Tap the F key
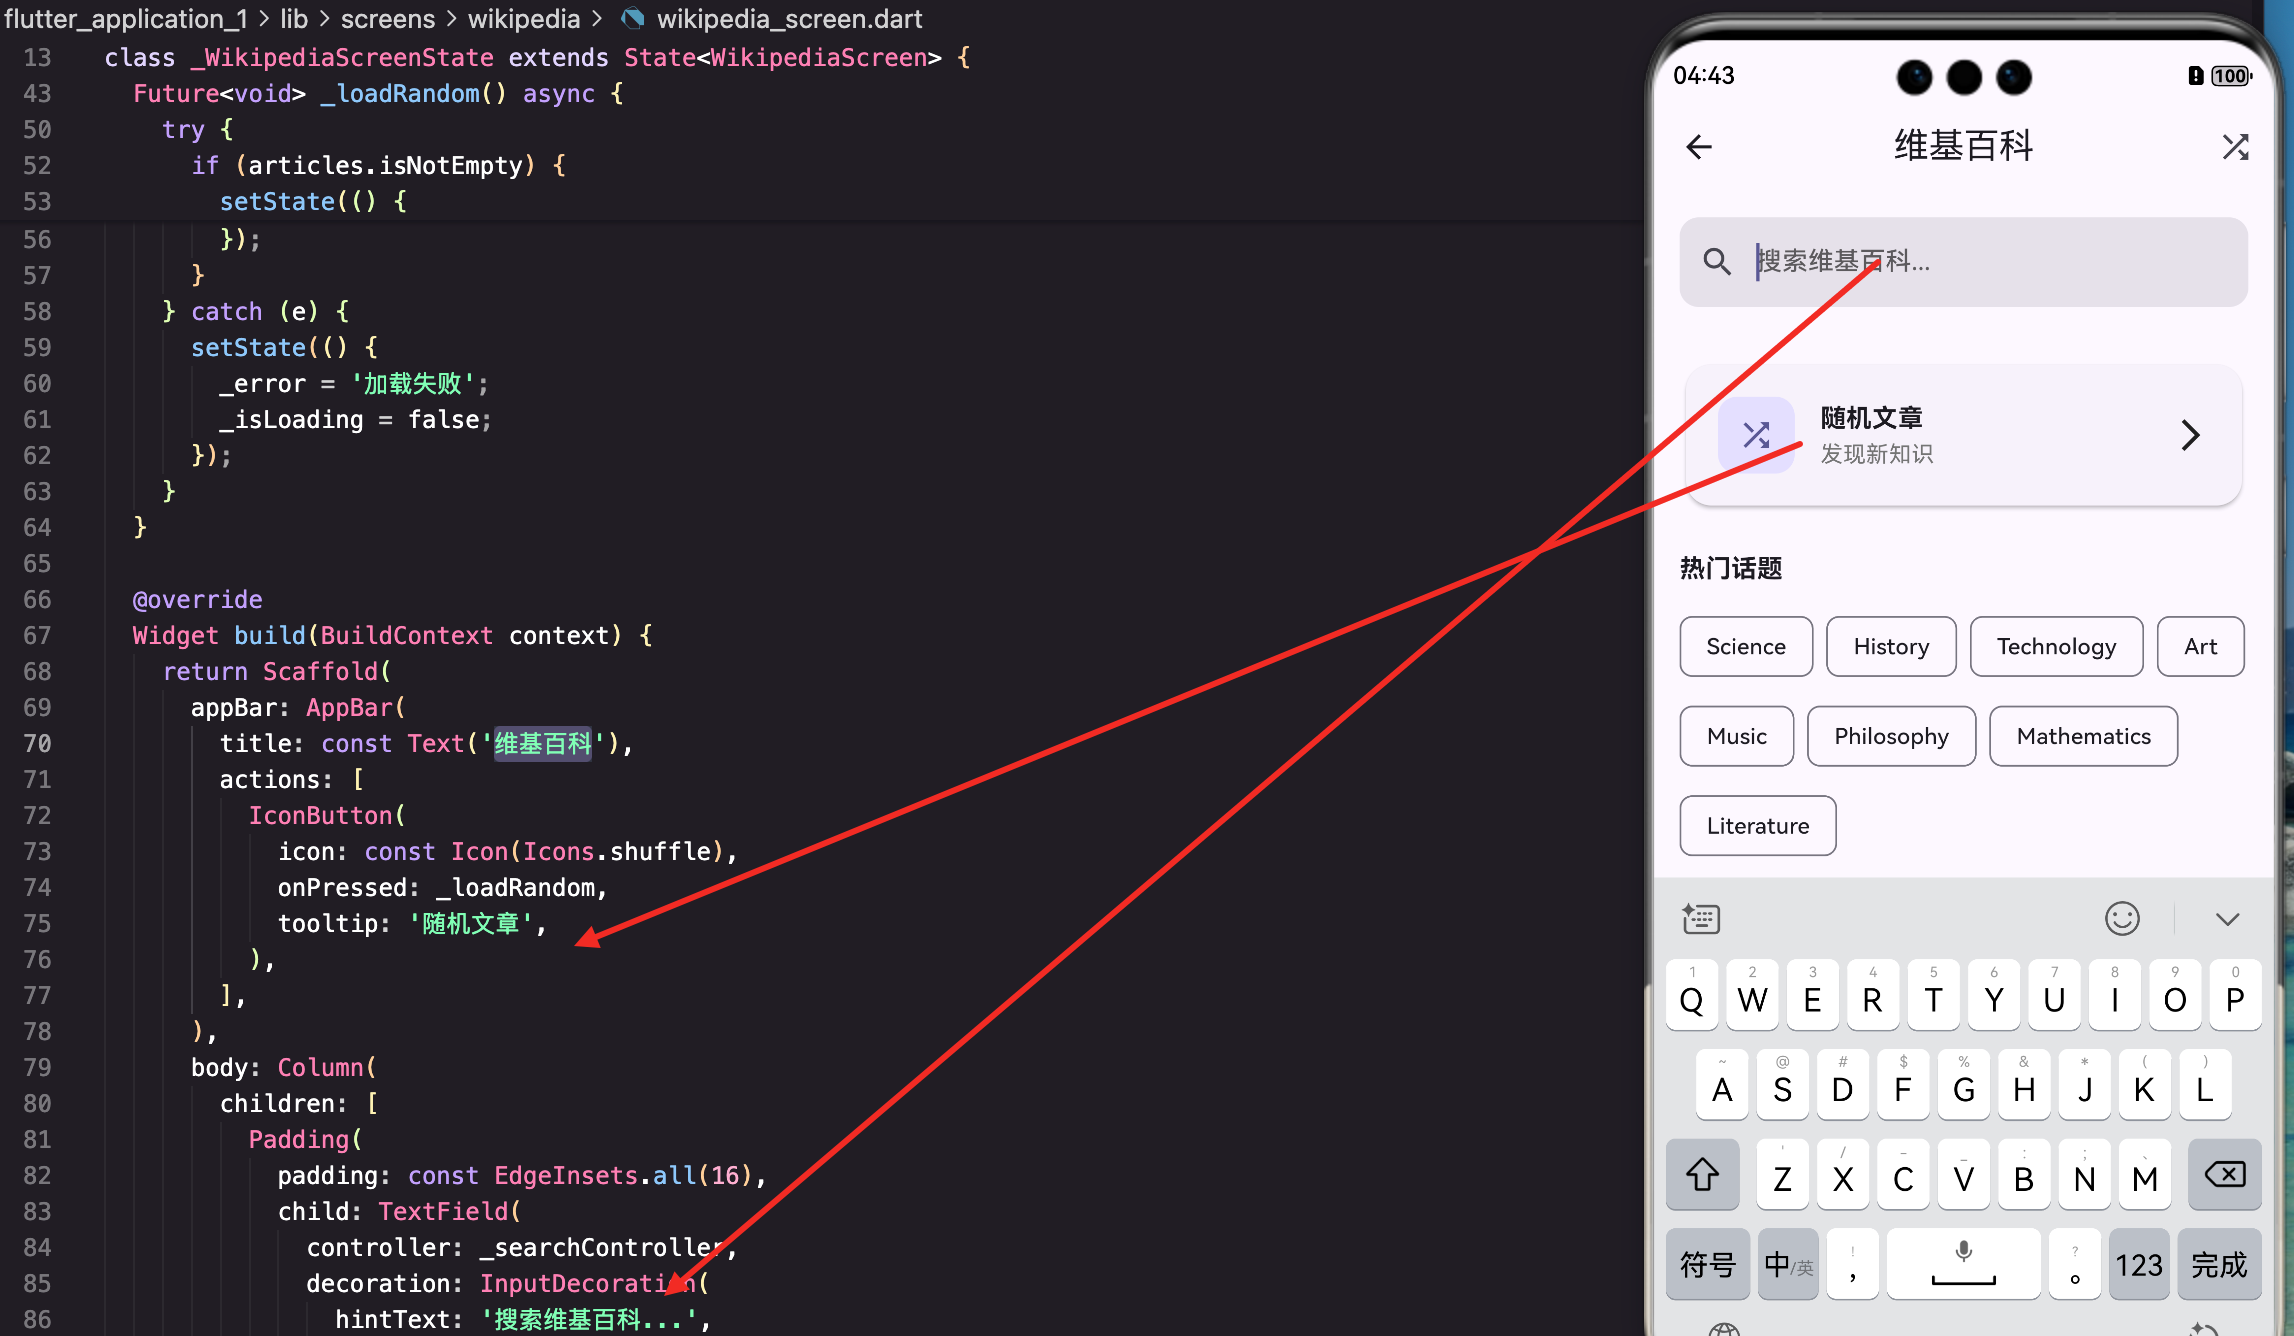The image size is (2294, 1336). point(1903,1085)
